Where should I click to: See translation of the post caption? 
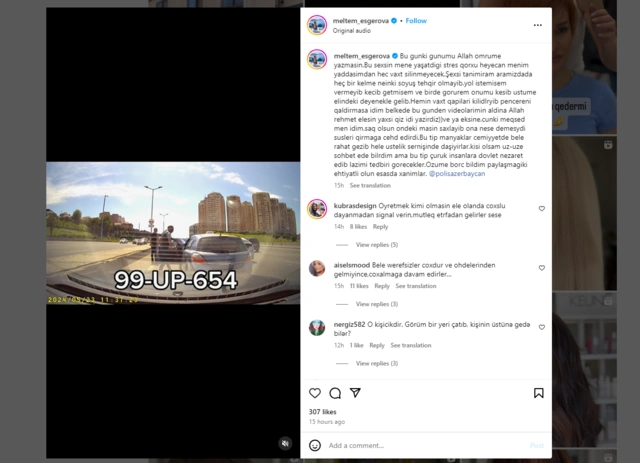click(370, 185)
